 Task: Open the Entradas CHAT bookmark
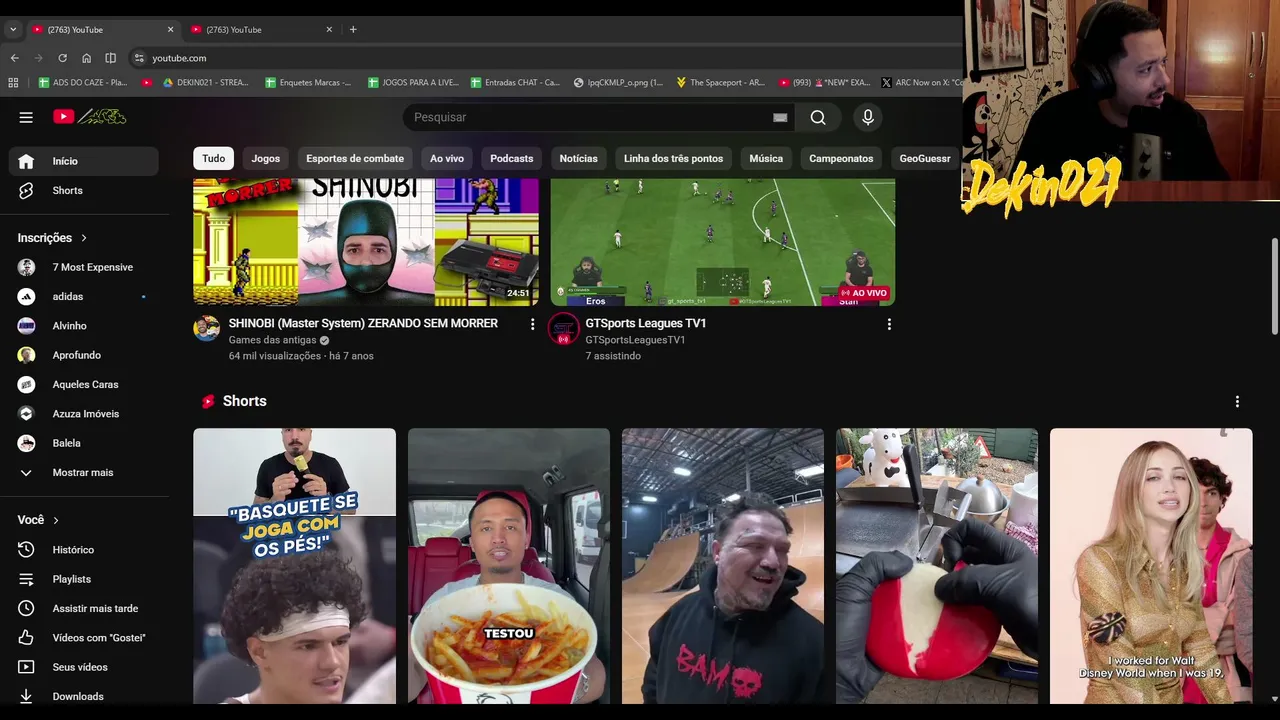tap(515, 82)
